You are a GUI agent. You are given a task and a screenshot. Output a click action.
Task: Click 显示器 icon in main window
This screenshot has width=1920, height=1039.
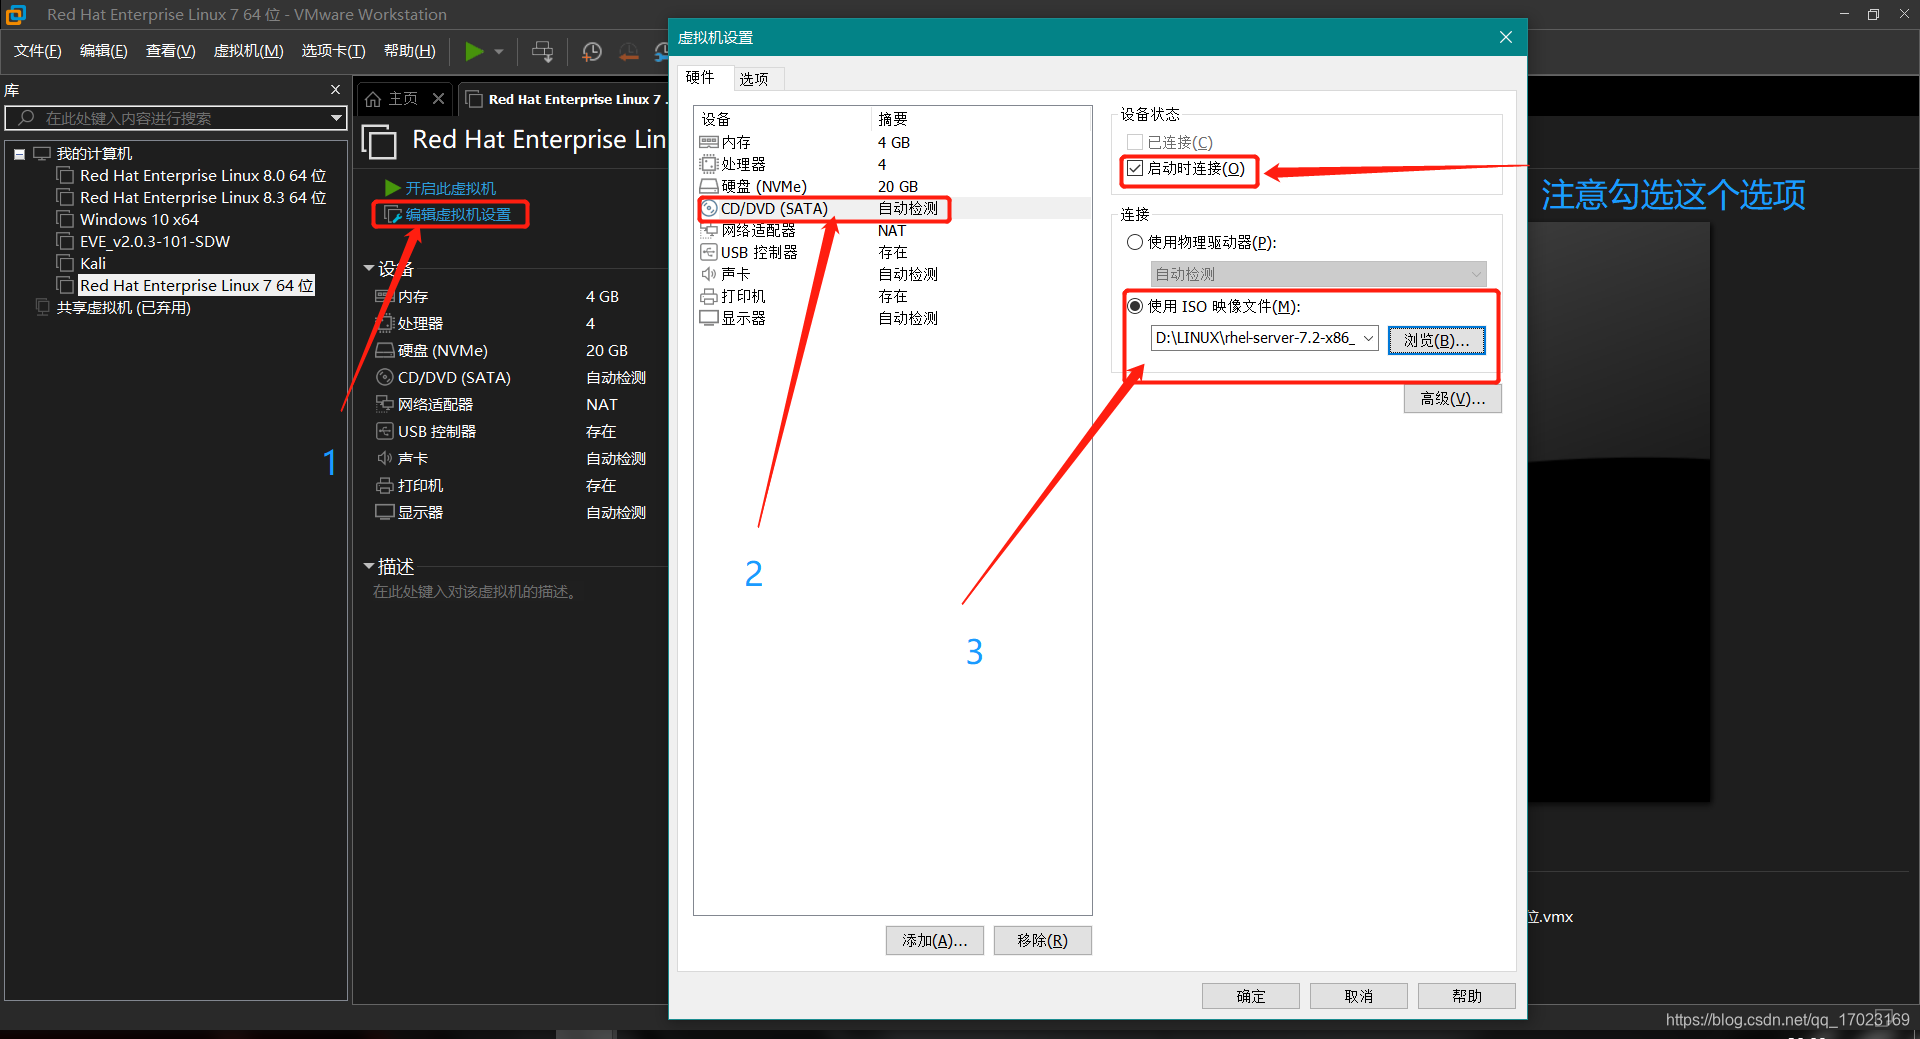384,512
